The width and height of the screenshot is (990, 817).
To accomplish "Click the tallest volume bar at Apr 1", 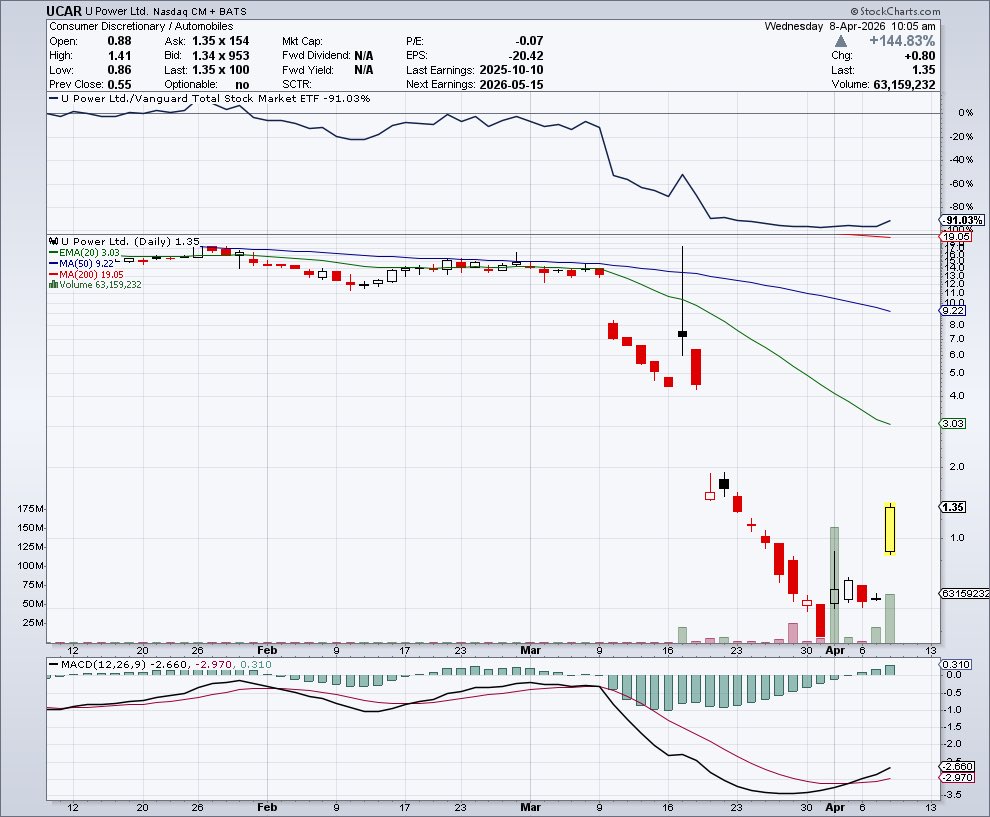I will [834, 585].
